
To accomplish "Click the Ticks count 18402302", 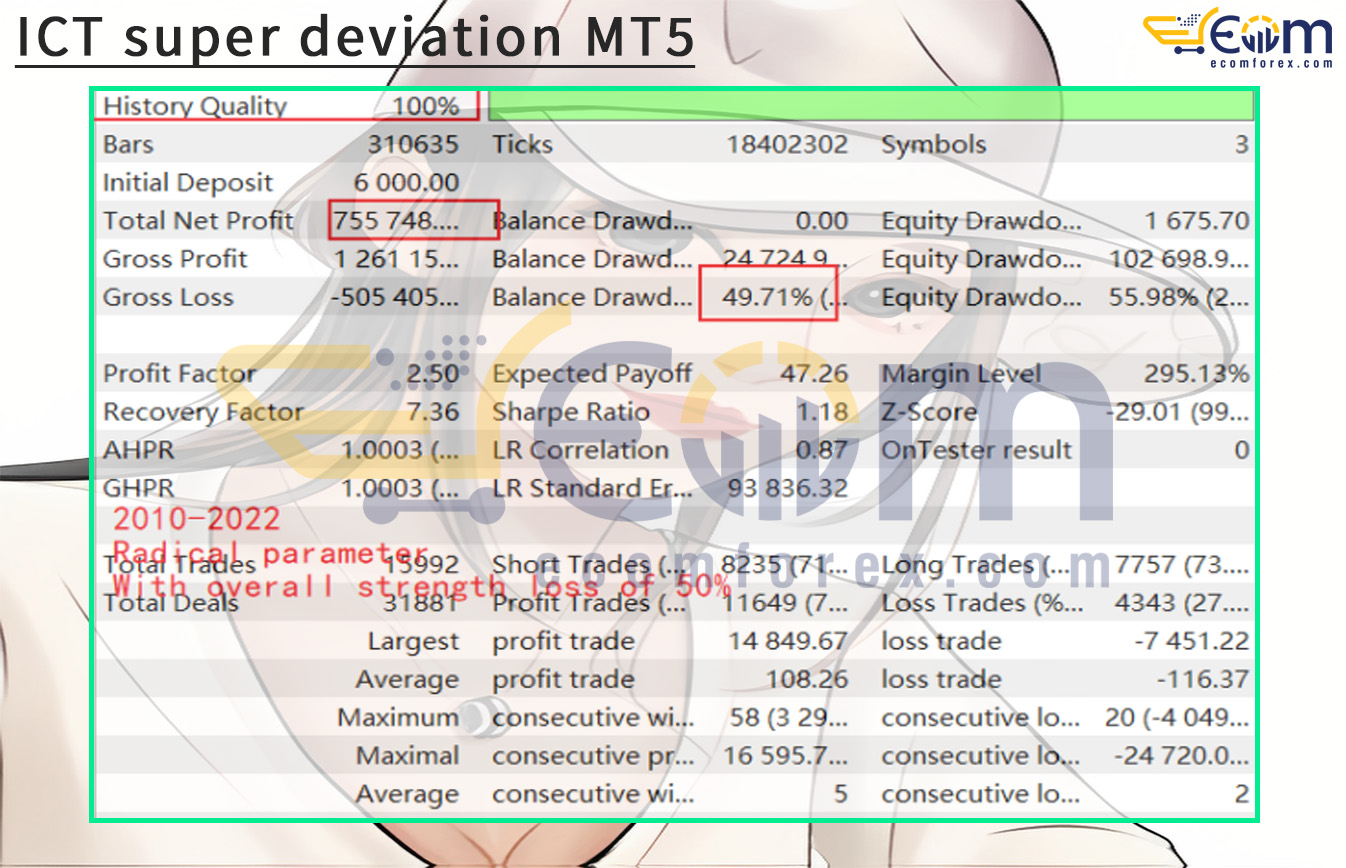I will 786,145.
